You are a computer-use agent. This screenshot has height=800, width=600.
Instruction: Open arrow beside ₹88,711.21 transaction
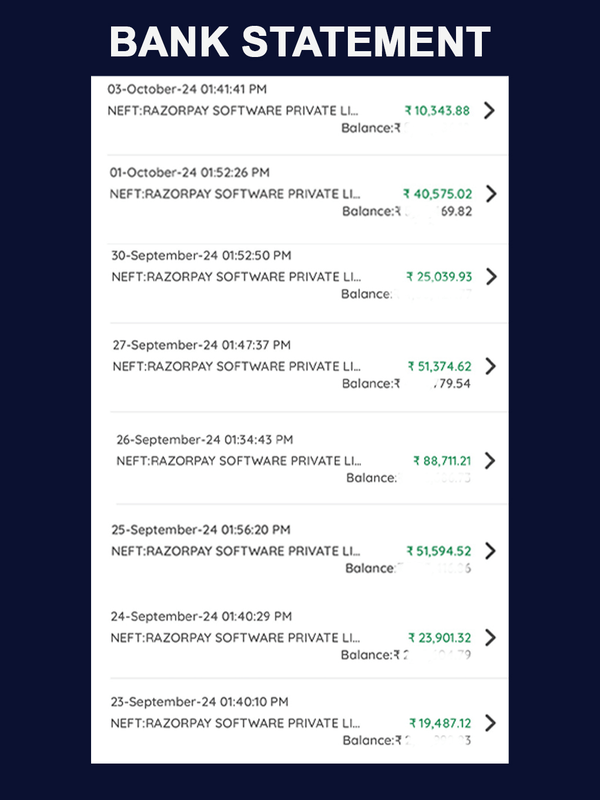489,461
